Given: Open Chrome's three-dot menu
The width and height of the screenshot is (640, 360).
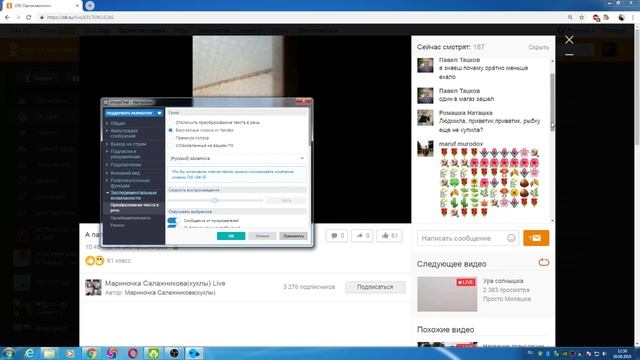Looking at the screenshot, I should pyautogui.click(x=633, y=18).
